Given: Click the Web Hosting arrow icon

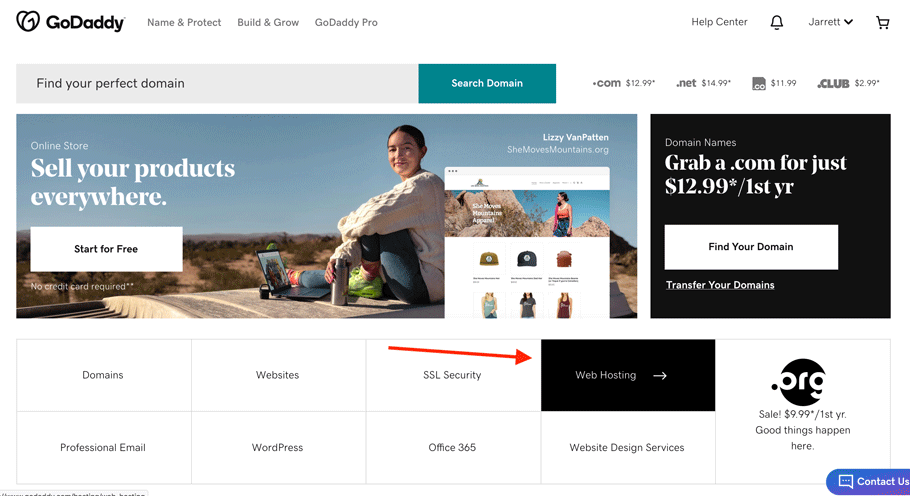Looking at the screenshot, I should [660, 375].
